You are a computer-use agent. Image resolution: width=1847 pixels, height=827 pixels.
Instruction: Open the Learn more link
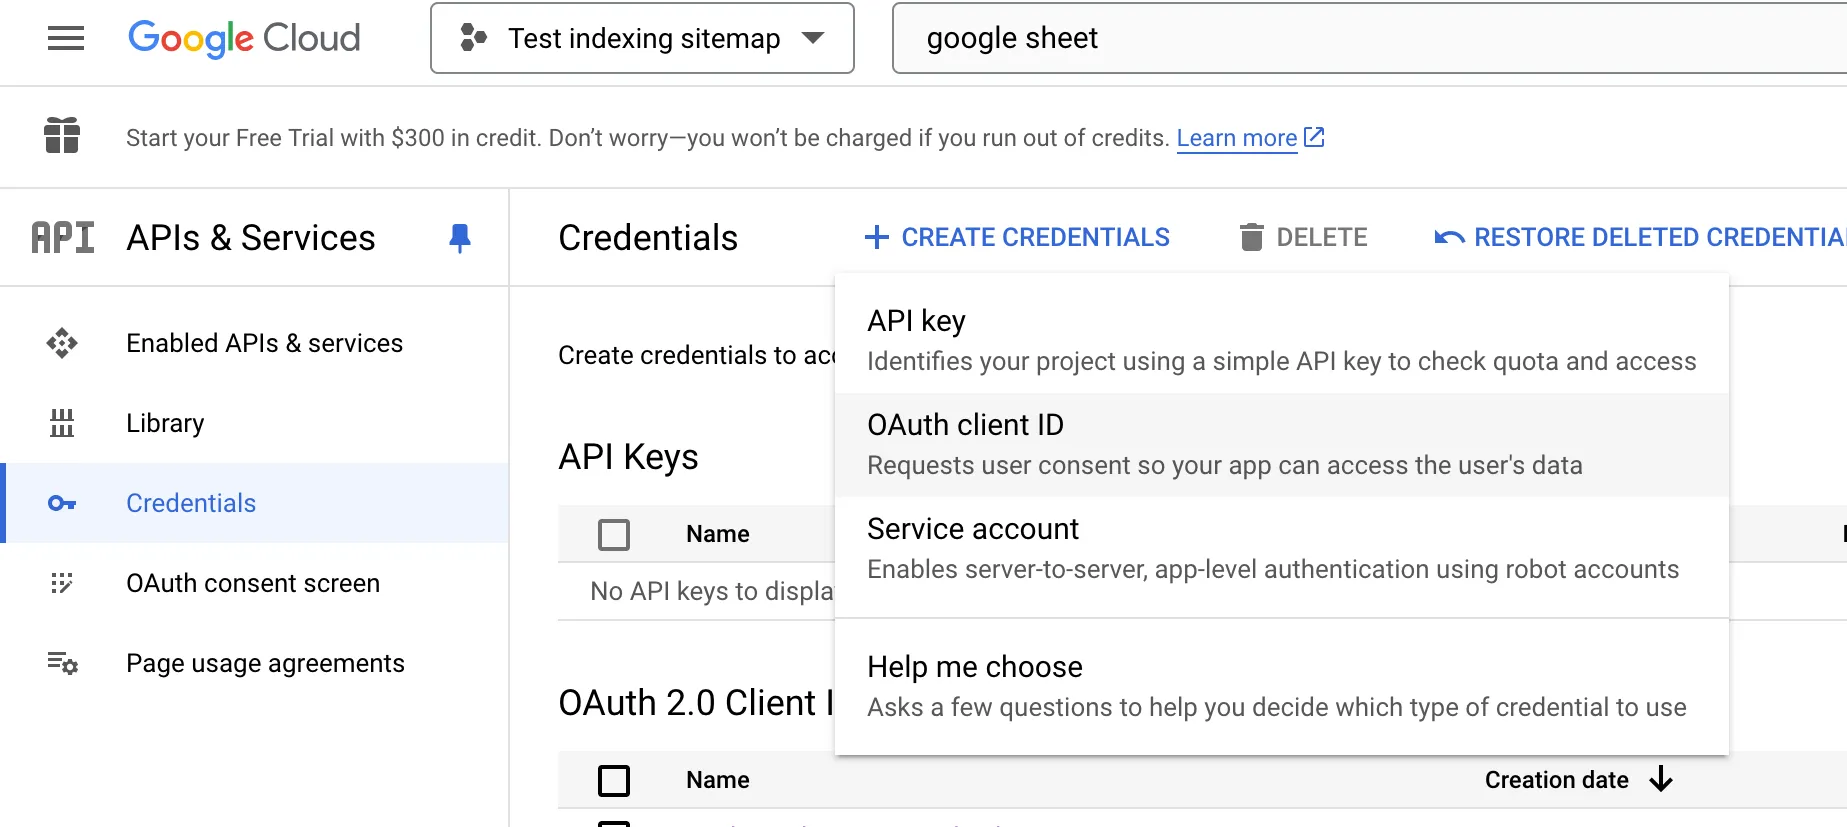coord(1250,138)
